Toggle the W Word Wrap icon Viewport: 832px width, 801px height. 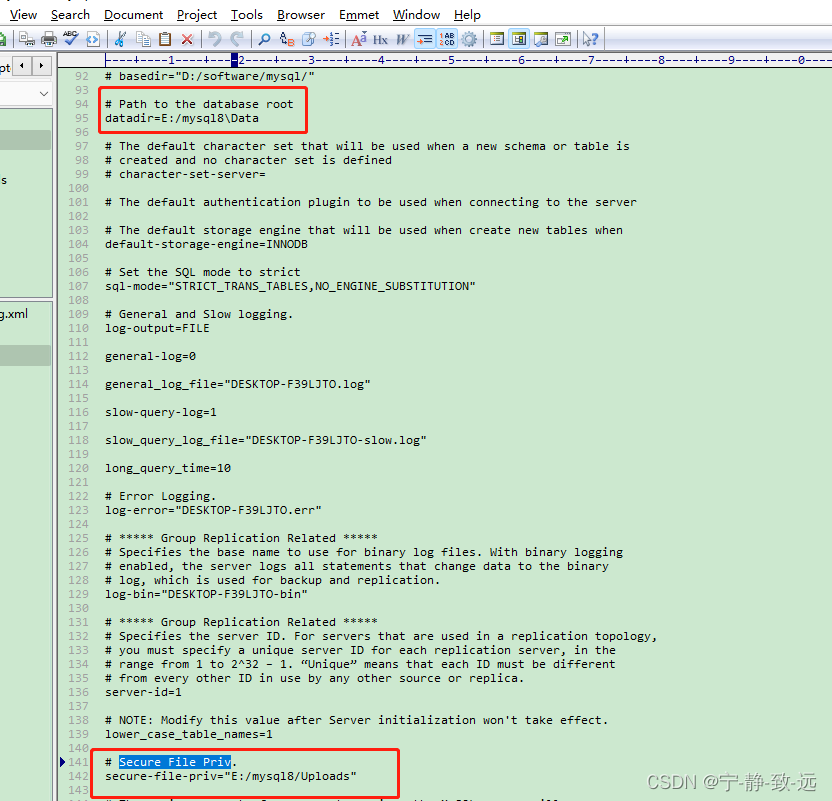(402, 39)
